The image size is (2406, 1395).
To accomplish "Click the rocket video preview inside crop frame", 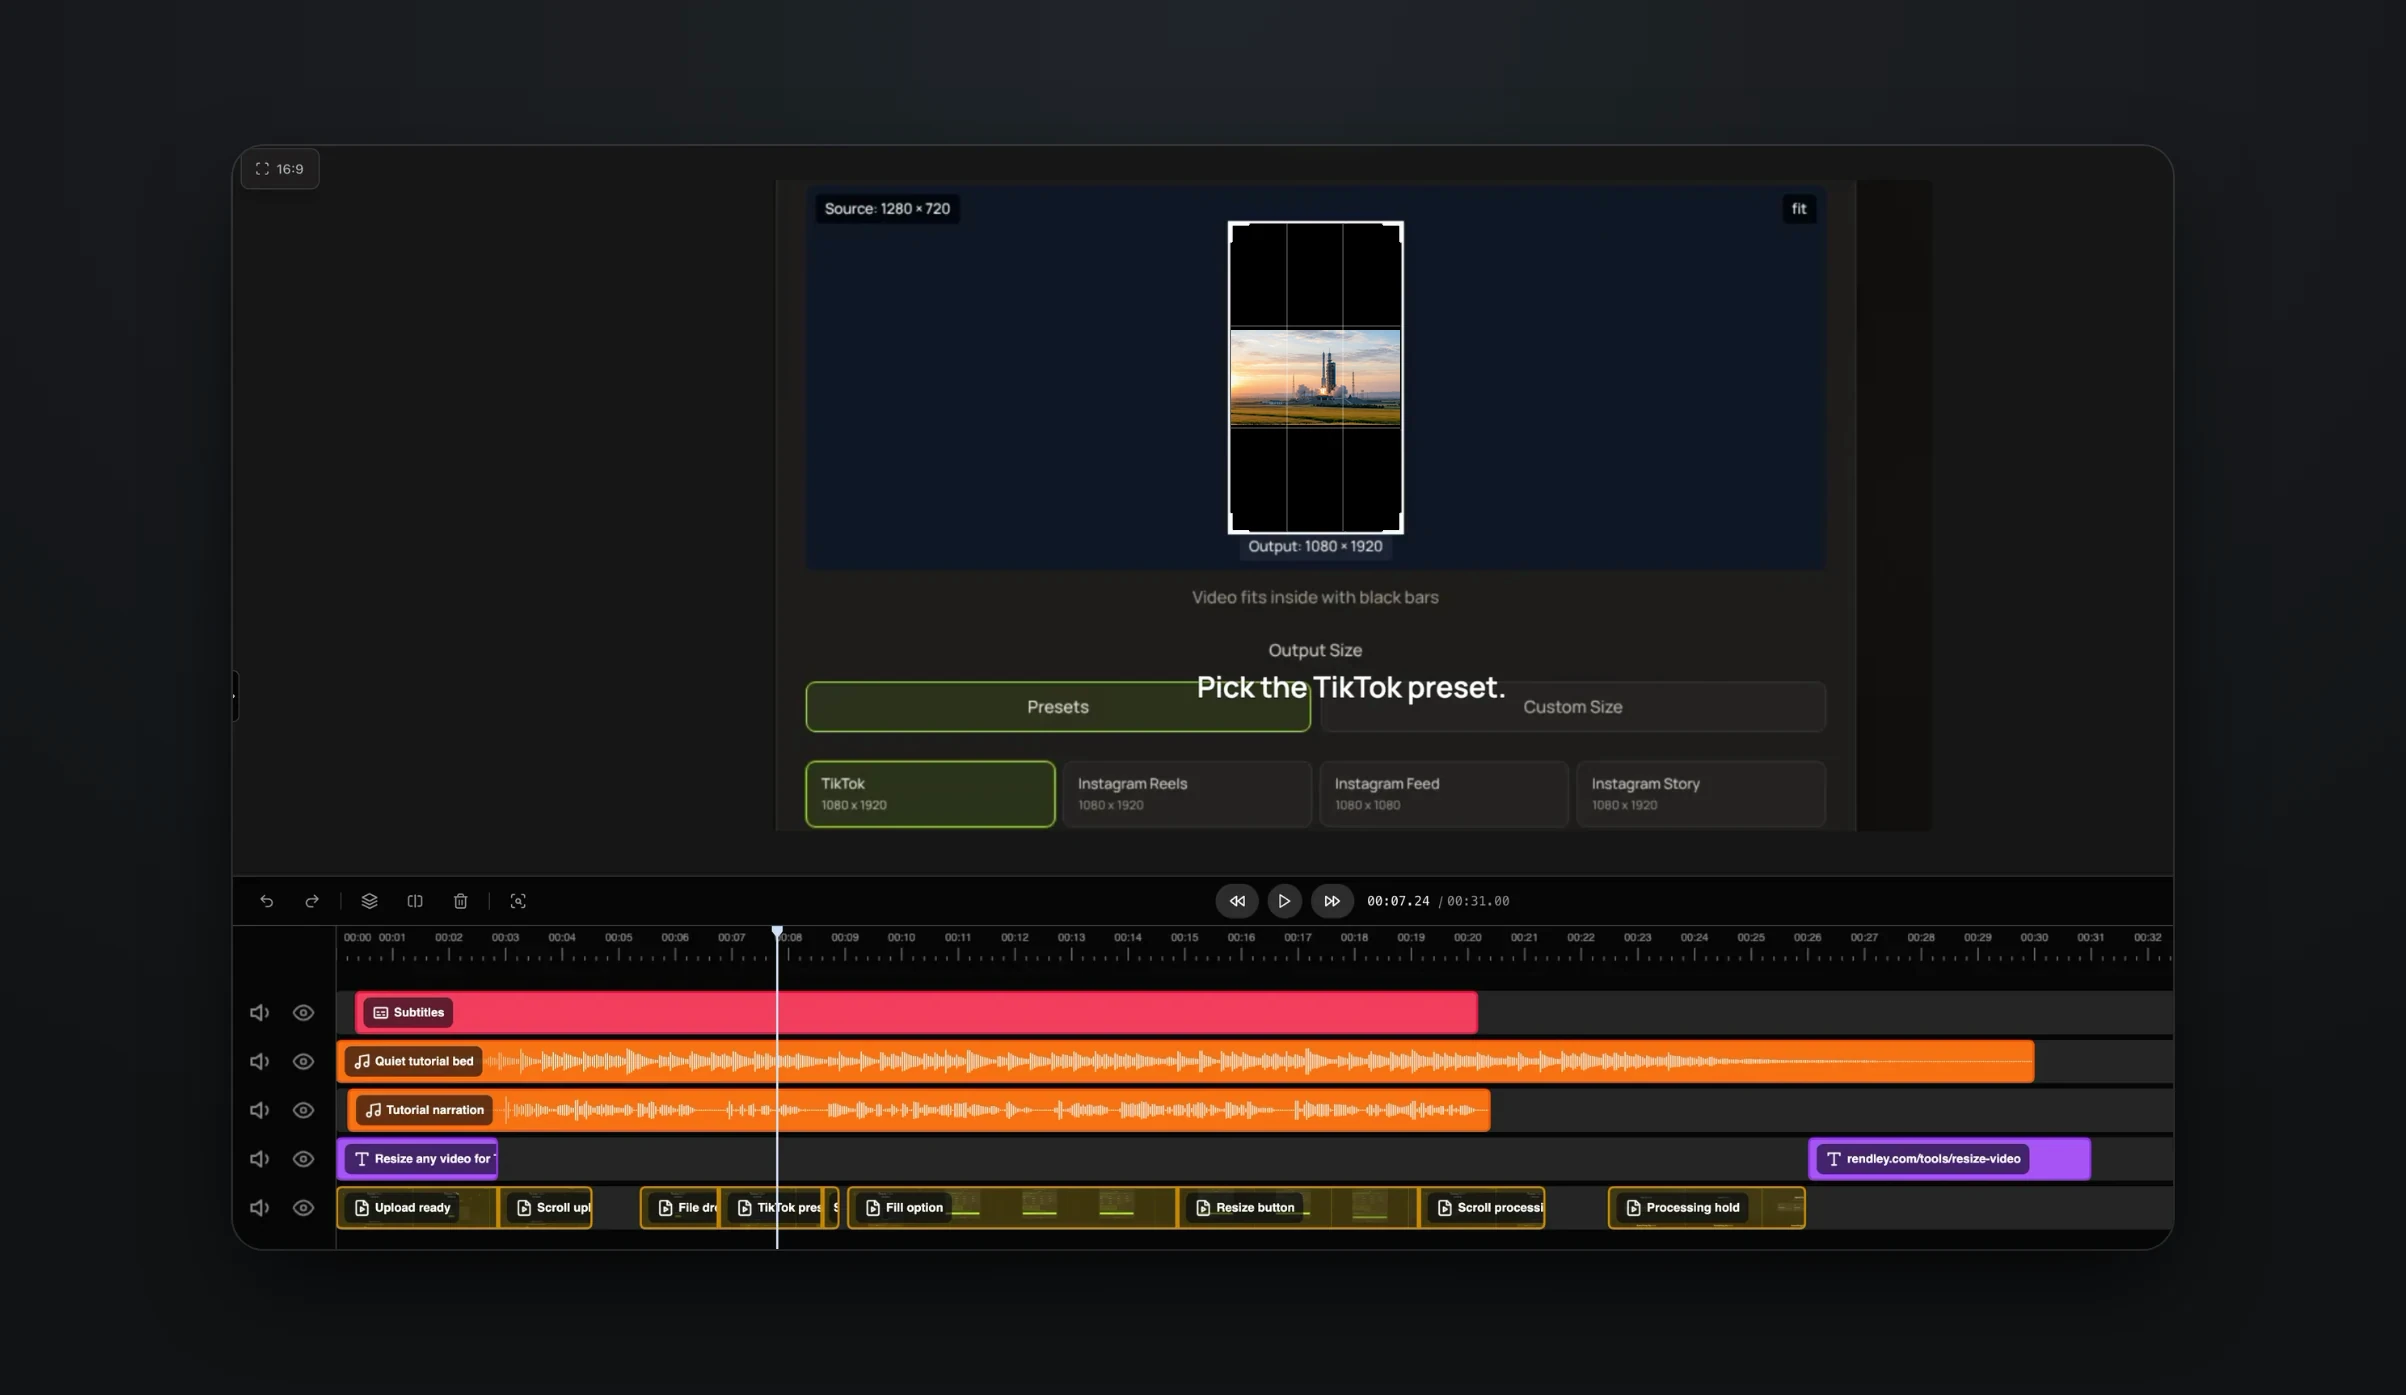I will click(x=1315, y=378).
